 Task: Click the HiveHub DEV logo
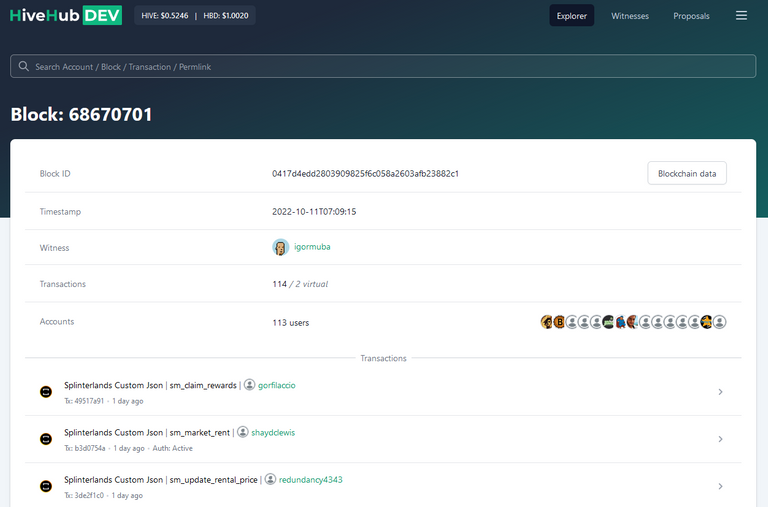[x=66, y=15]
